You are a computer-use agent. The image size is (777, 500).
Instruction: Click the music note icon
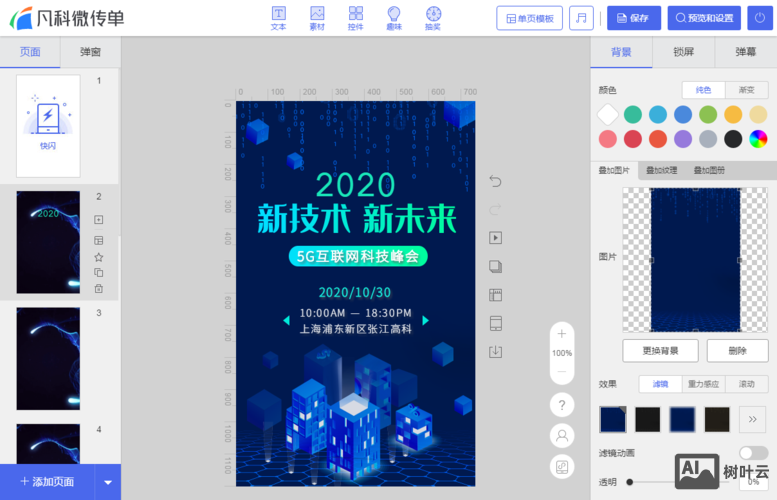(x=581, y=18)
